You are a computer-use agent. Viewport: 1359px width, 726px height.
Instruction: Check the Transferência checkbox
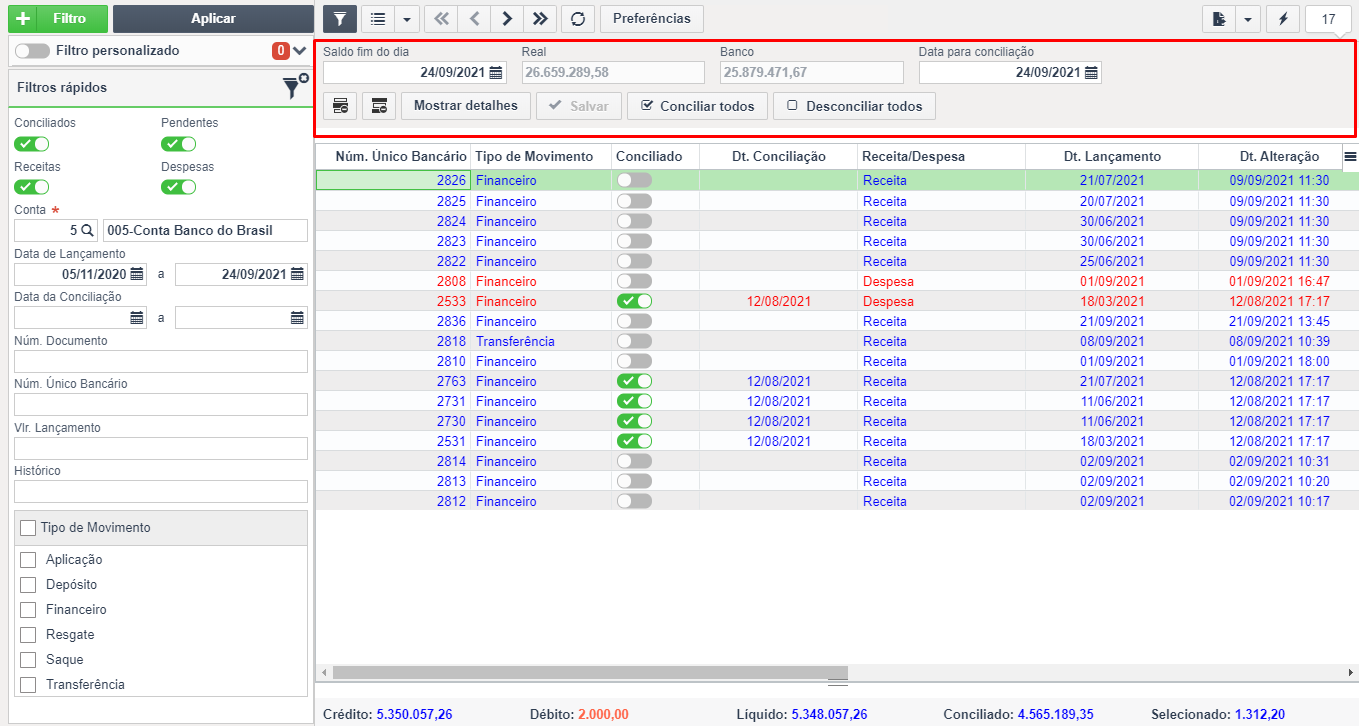point(28,685)
